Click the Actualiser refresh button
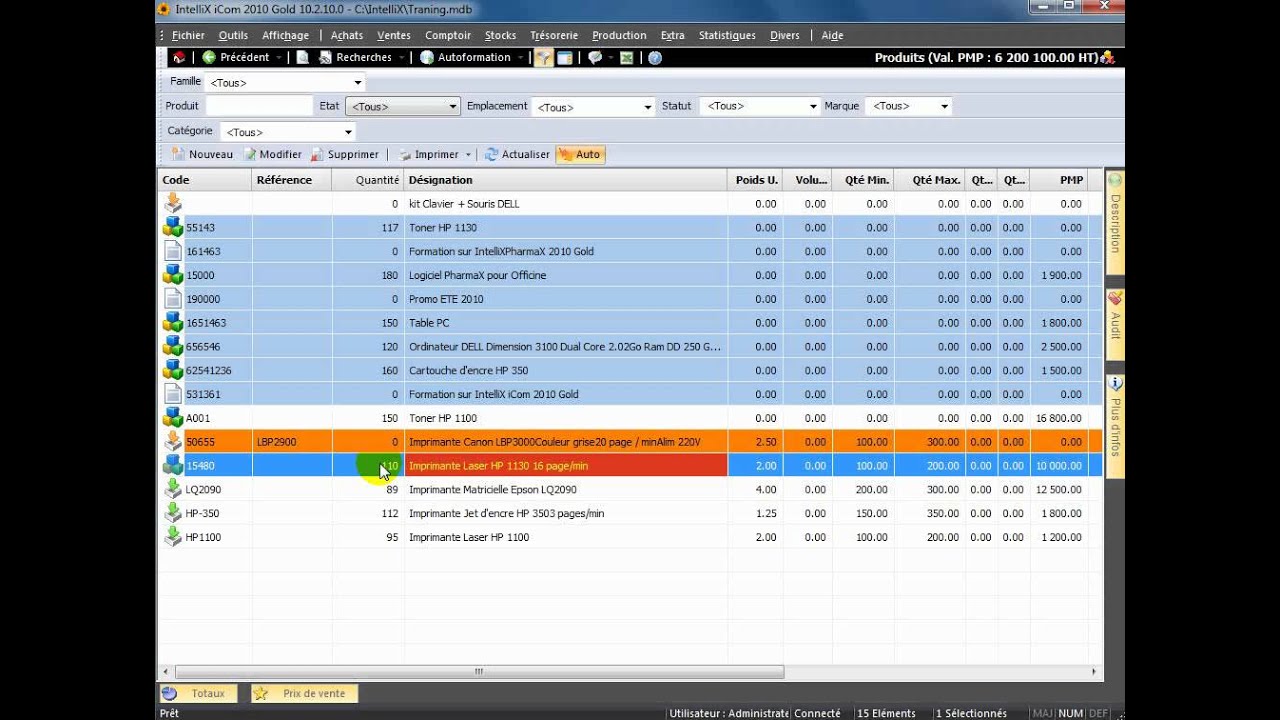Viewport: 1280px width, 720px height. coord(517,154)
